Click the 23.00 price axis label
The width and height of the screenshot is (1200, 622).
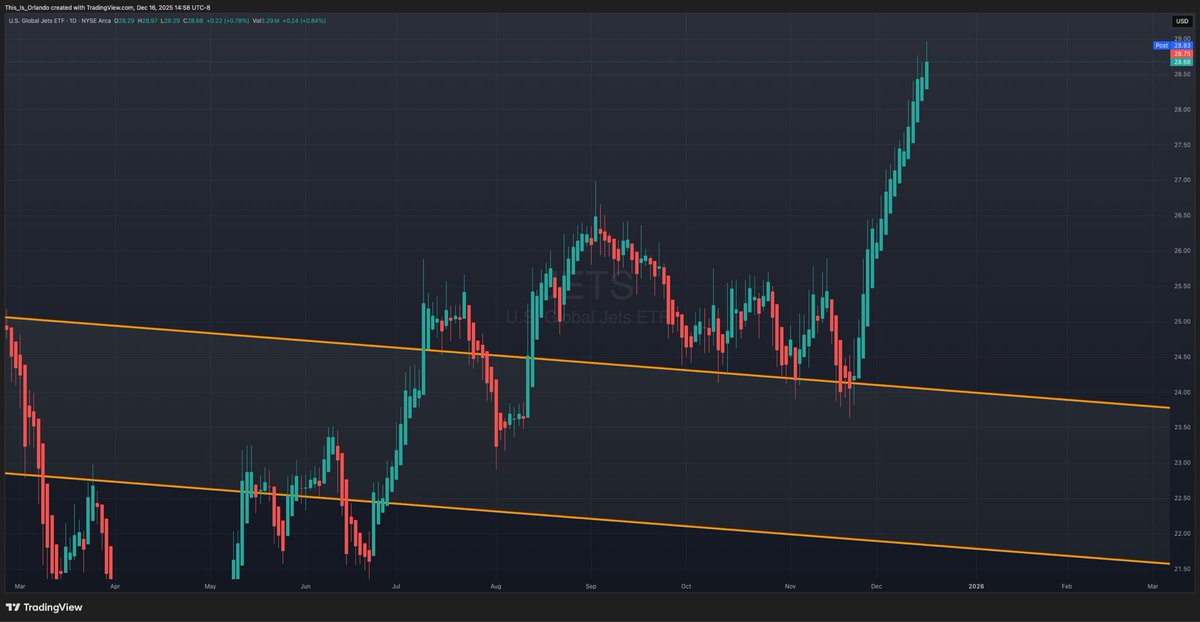pyautogui.click(x=1182, y=463)
